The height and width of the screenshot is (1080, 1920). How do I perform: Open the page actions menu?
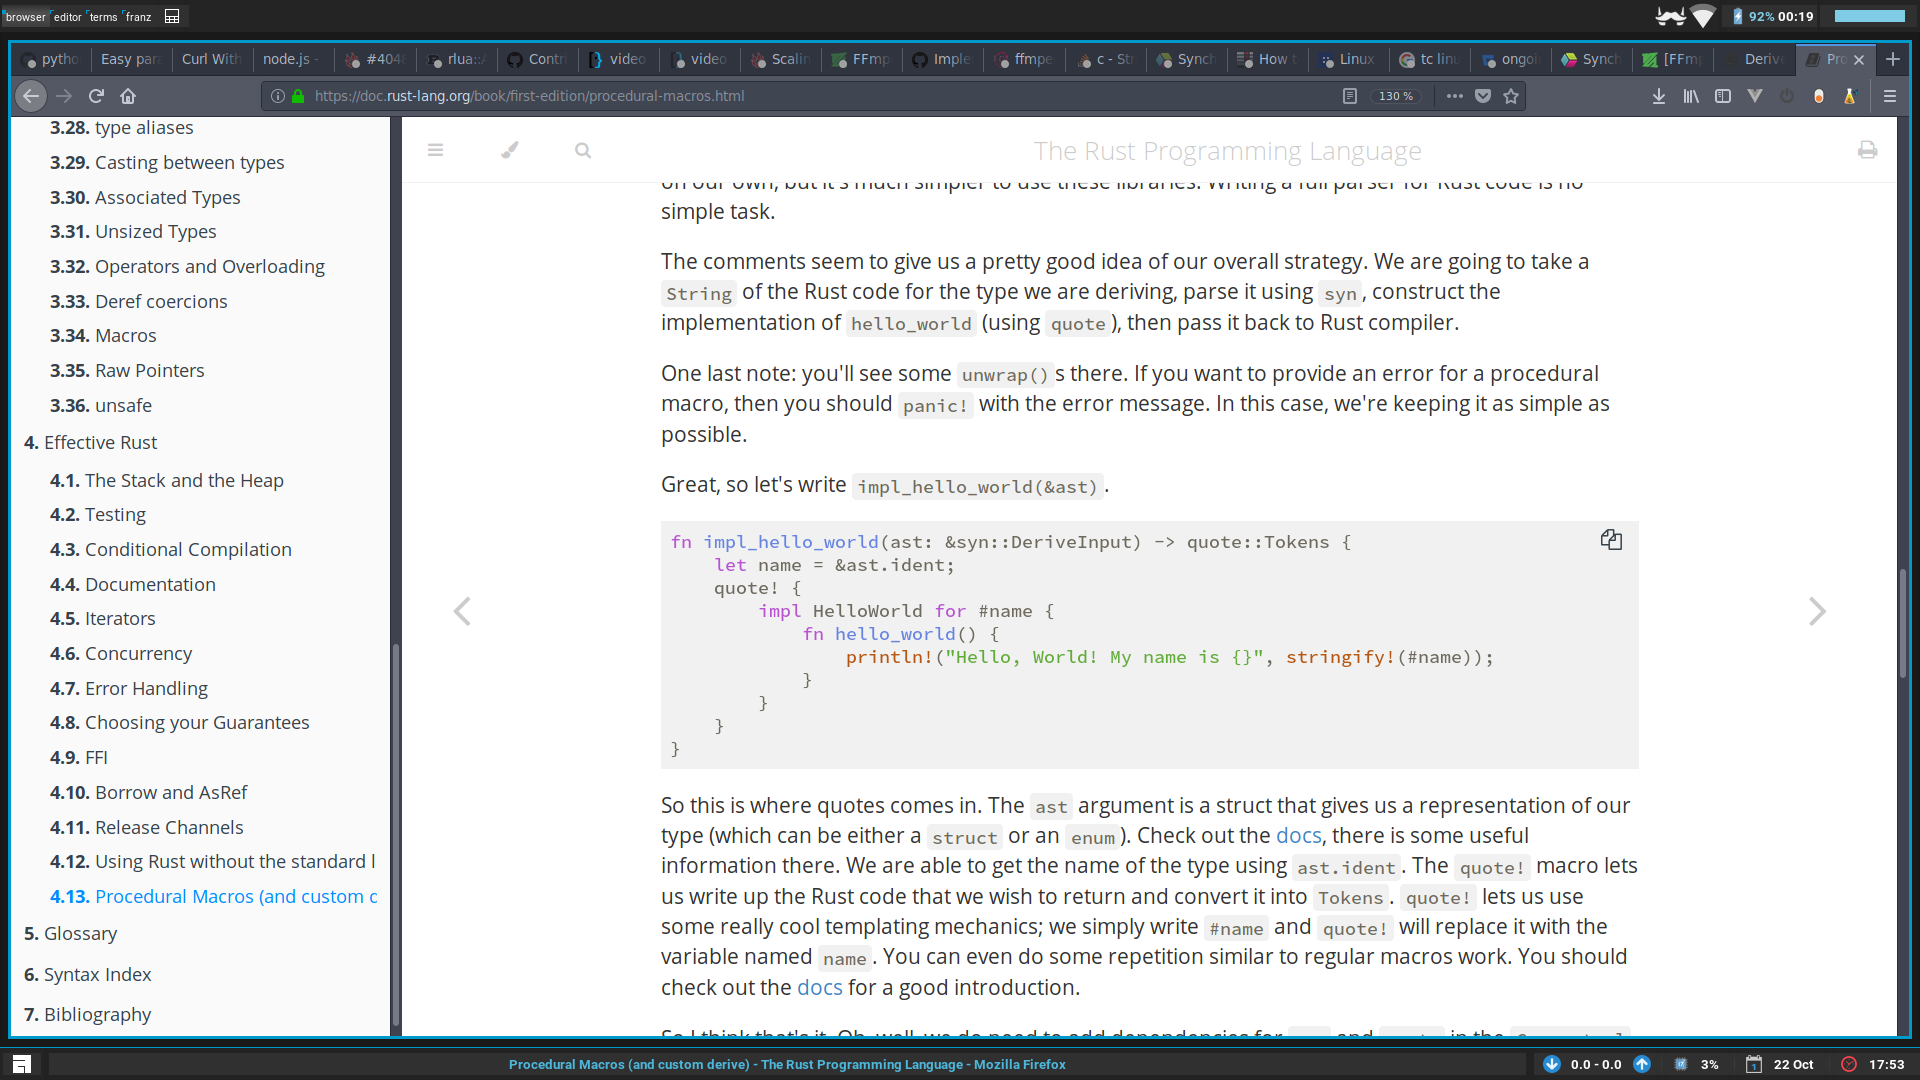click(1455, 96)
